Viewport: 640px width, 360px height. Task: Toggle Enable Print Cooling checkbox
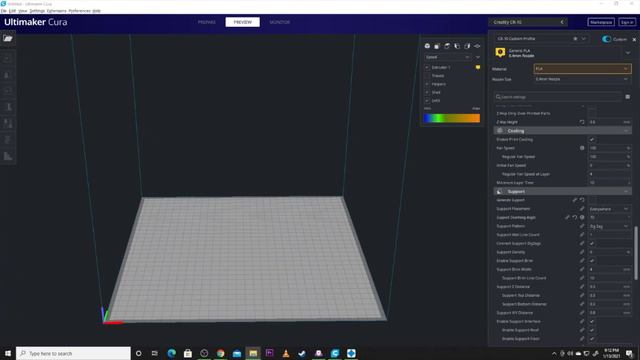592,140
